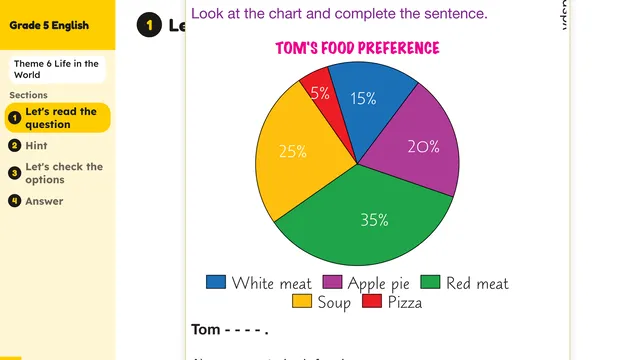
Task: Click the purple 20% pie slice
Action: [x=420, y=146]
